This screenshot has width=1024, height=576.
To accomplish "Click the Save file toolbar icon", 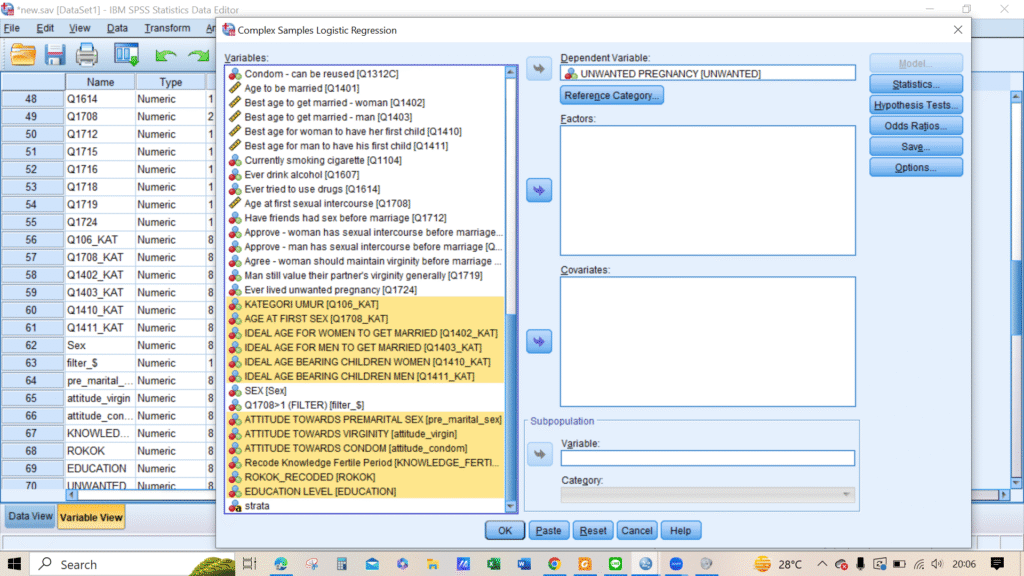I will 55,54.
